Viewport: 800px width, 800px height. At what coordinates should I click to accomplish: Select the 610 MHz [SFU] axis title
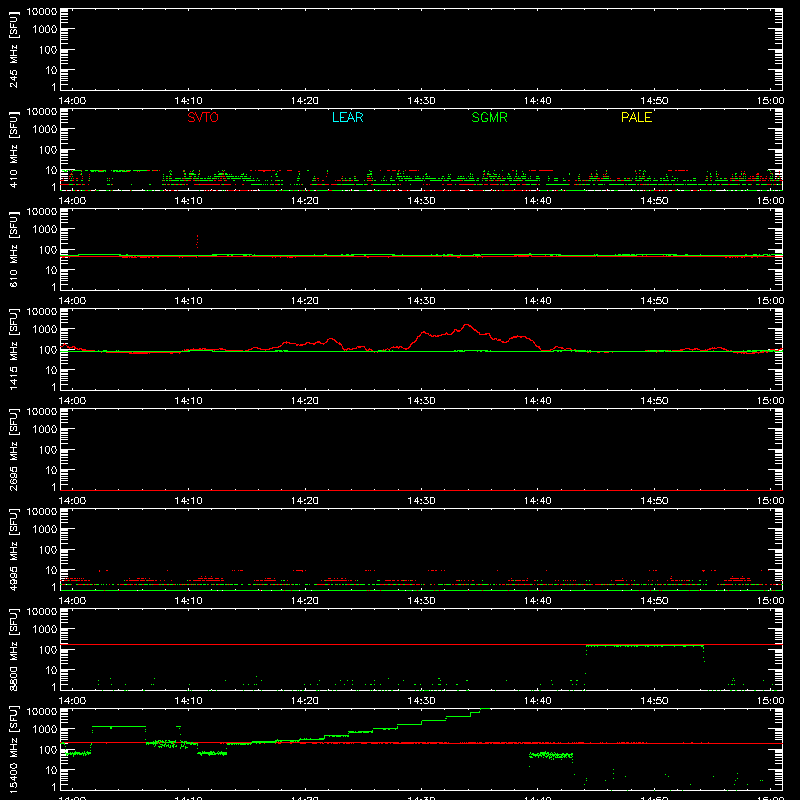[x=14, y=249]
